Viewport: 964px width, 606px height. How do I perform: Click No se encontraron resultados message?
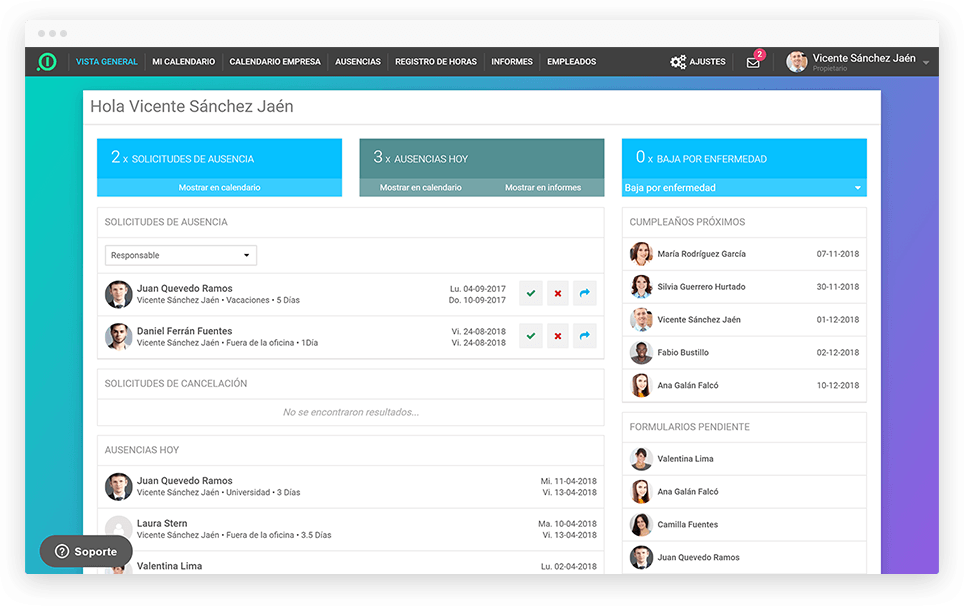(350, 412)
